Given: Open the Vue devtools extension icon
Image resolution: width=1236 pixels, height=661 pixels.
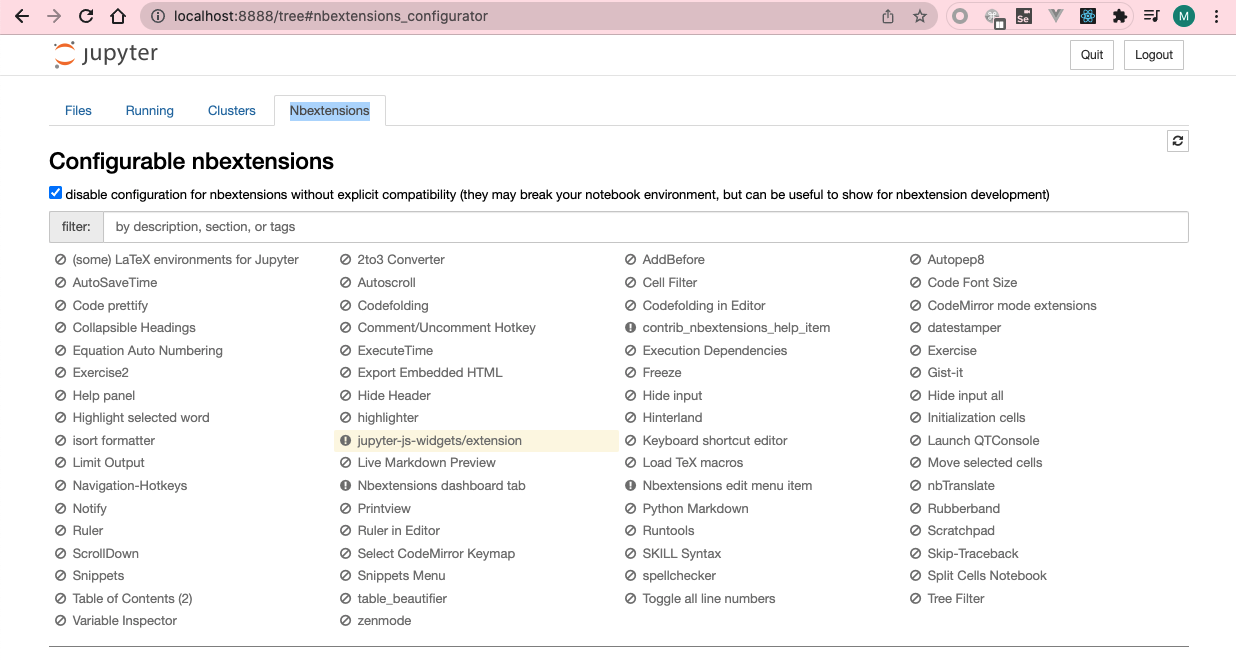Looking at the screenshot, I should [x=1055, y=17].
